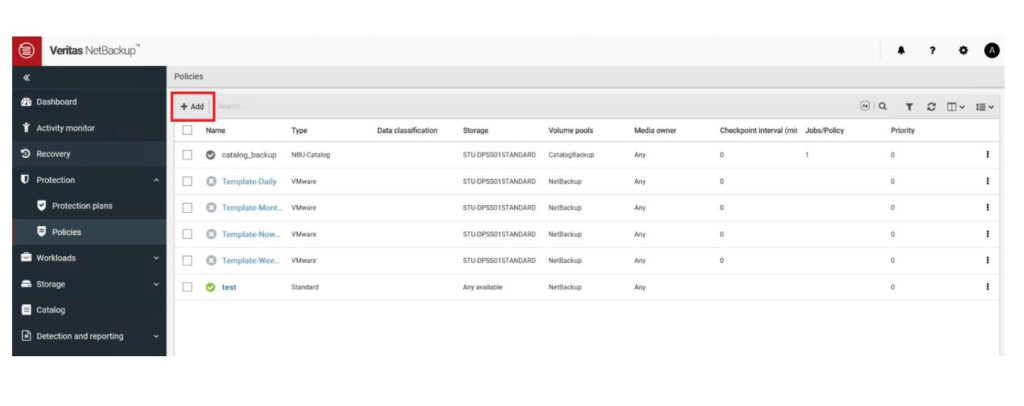This screenshot has width=1024, height=406.
Task: Open user profile avatar A
Action: pos(992,50)
